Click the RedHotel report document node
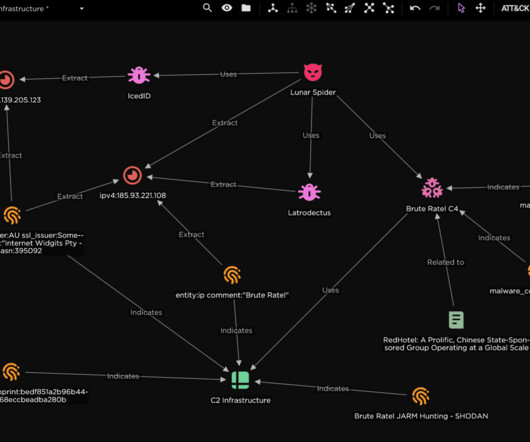This screenshot has width=530, height=442. tap(456, 320)
